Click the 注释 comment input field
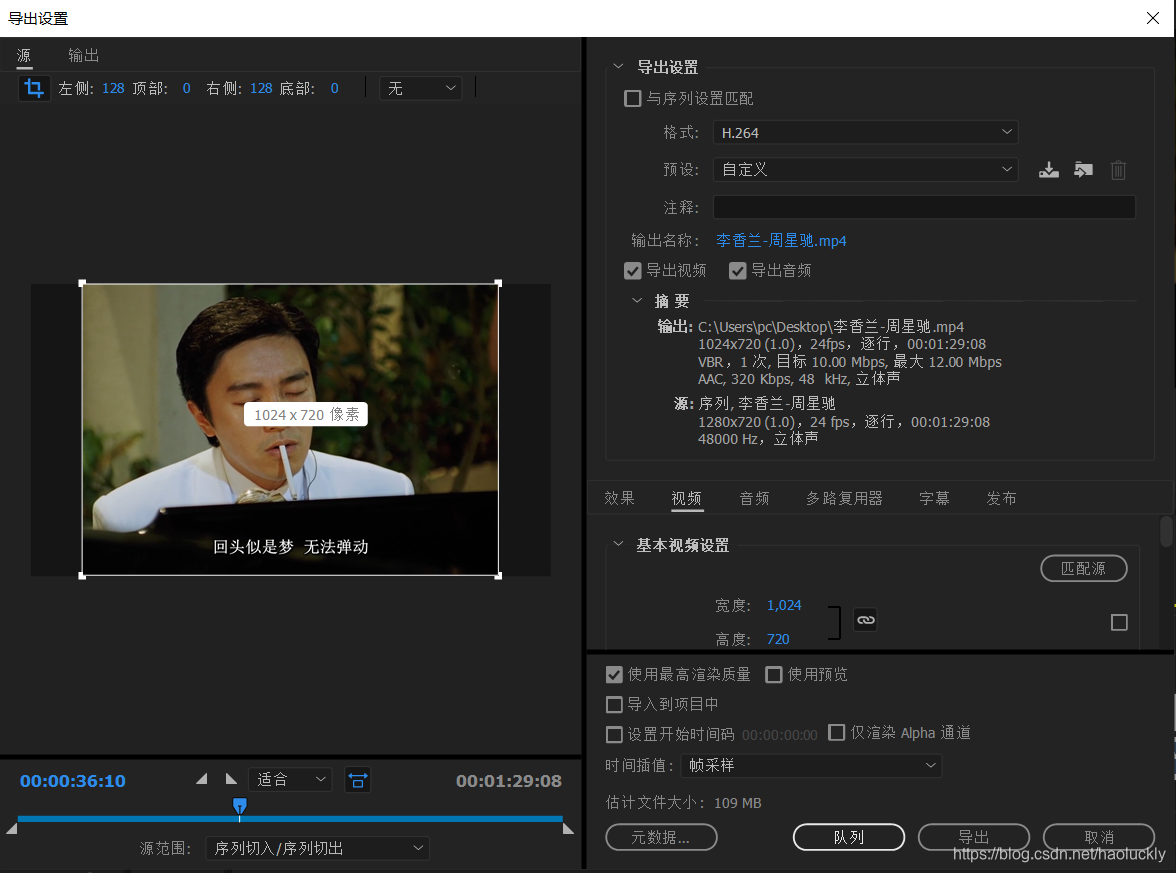This screenshot has width=1176, height=873. pos(924,207)
